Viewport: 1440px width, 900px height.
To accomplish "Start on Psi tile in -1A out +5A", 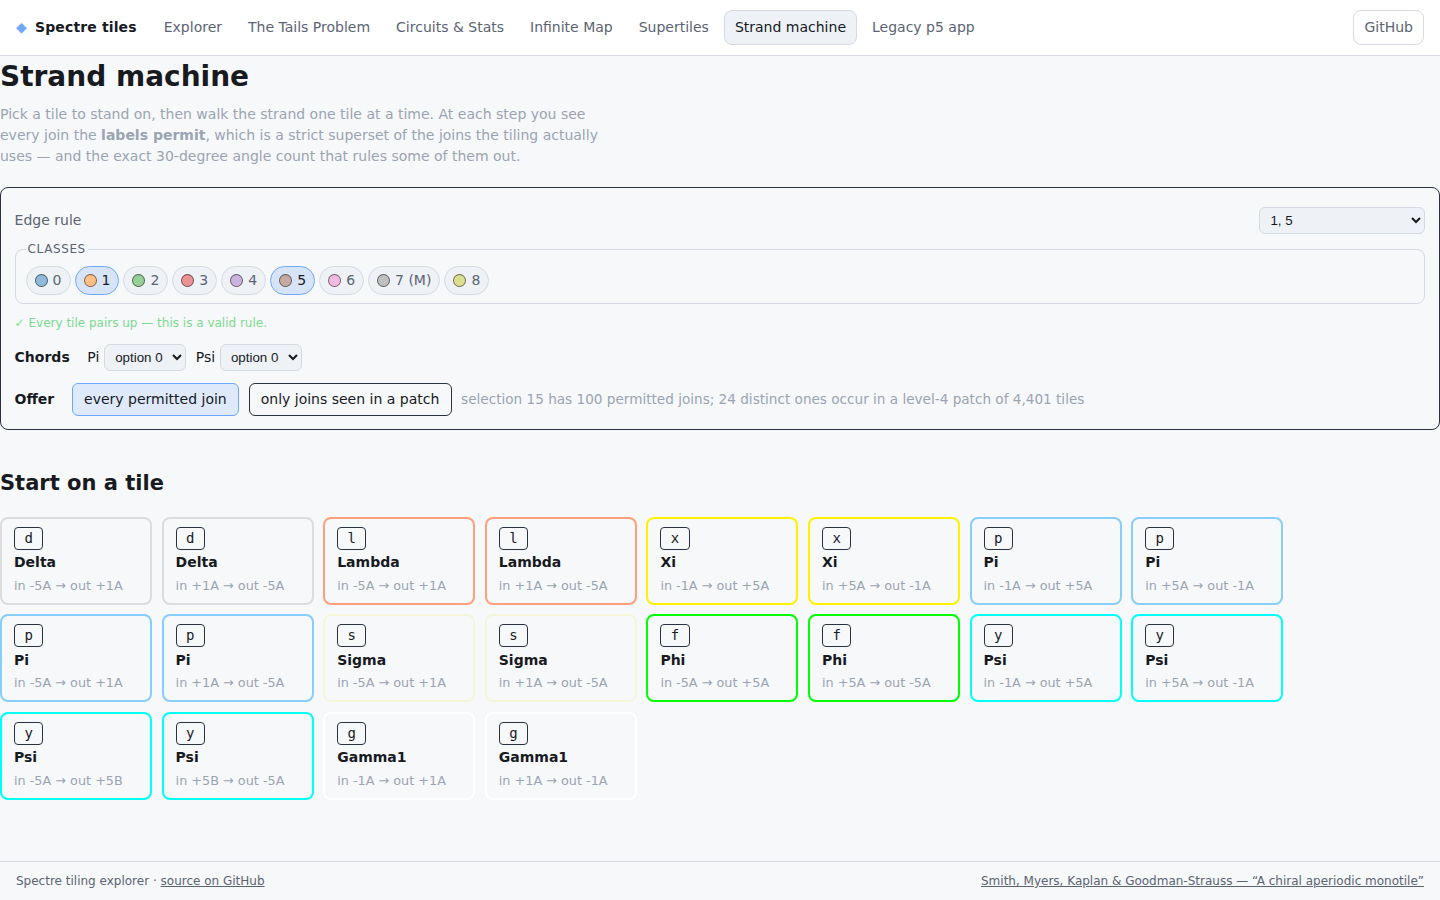I will 1046,658.
